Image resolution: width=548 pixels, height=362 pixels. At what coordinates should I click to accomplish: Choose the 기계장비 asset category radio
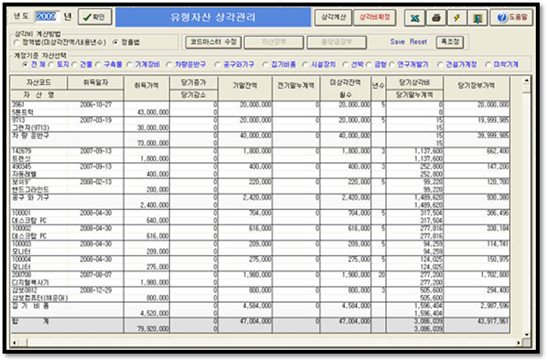click(x=130, y=65)
